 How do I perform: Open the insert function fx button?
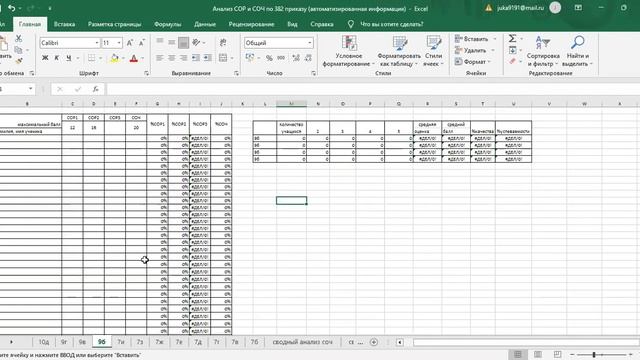96,89
